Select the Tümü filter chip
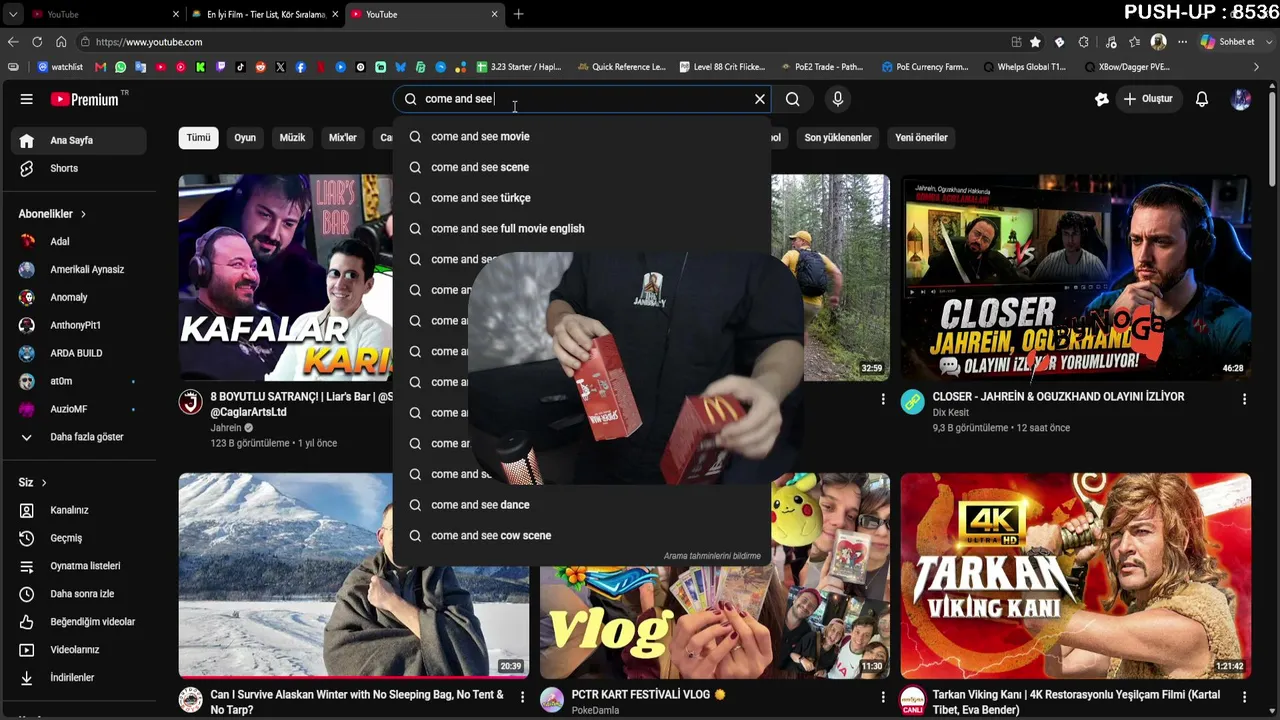Screen dimensions: 1280x720 (x=198, y=138)
